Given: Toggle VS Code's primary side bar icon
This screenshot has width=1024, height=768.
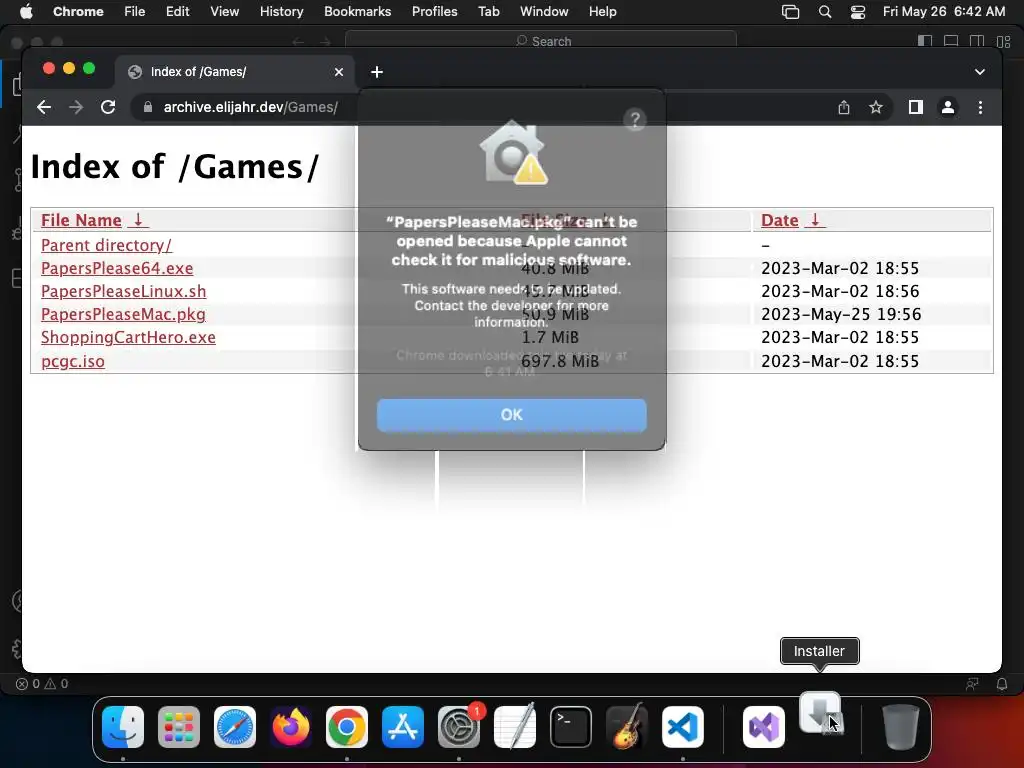Looking at the screenshot, I should [925, 41].
